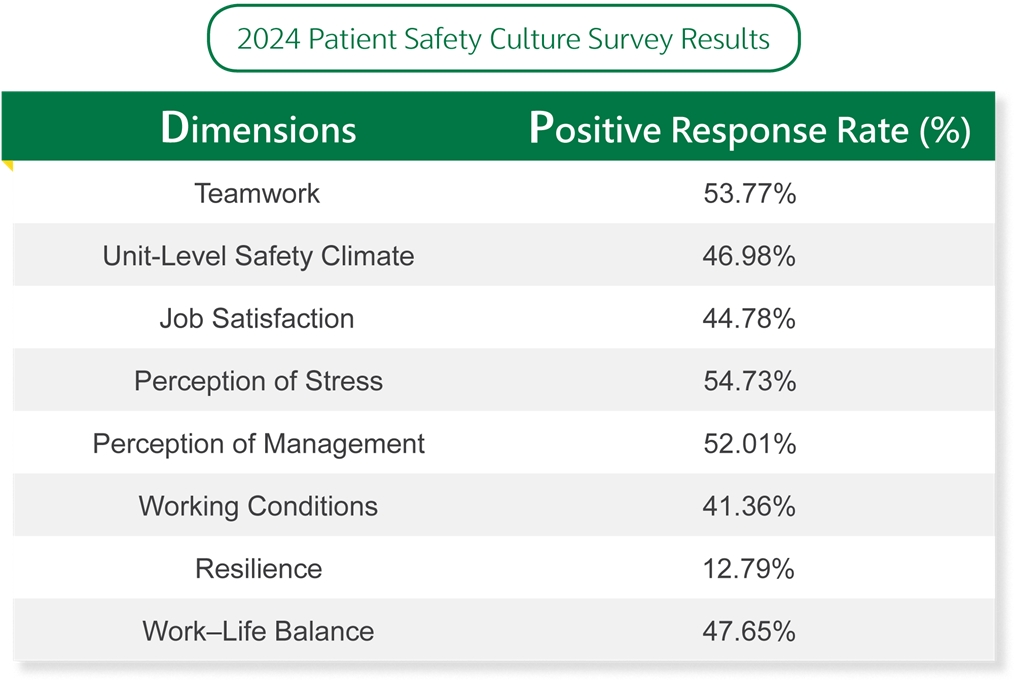Click the Perception of Stress cell

click(x=258, y=381)
